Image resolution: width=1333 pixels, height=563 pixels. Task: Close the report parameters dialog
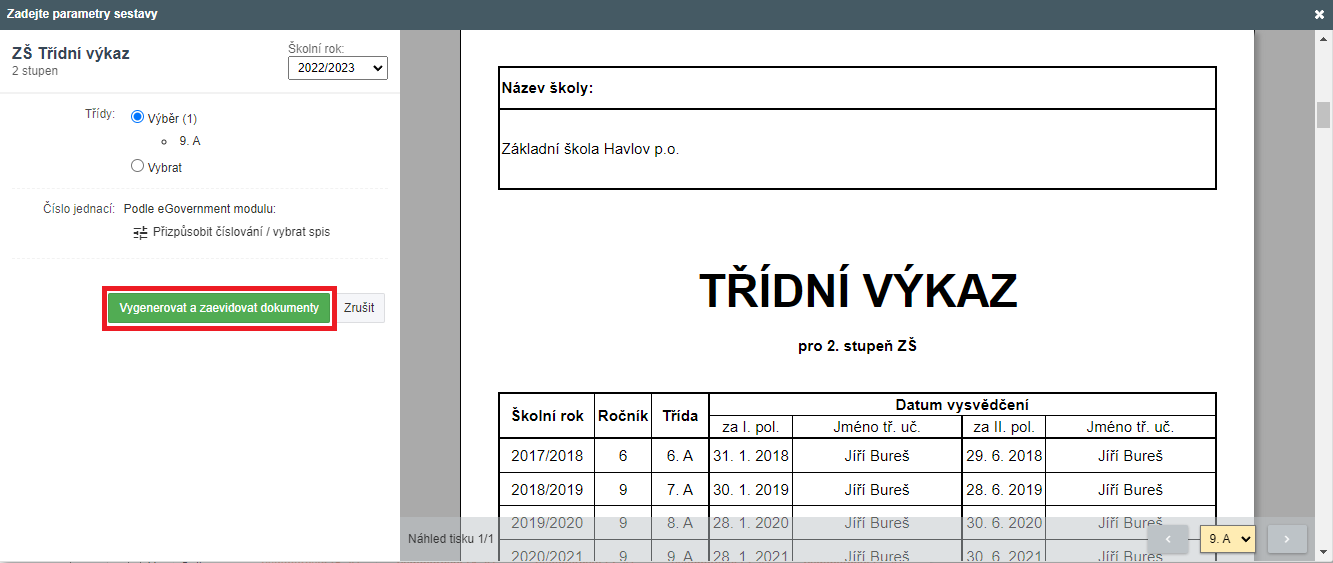(x=1319, y=14)
